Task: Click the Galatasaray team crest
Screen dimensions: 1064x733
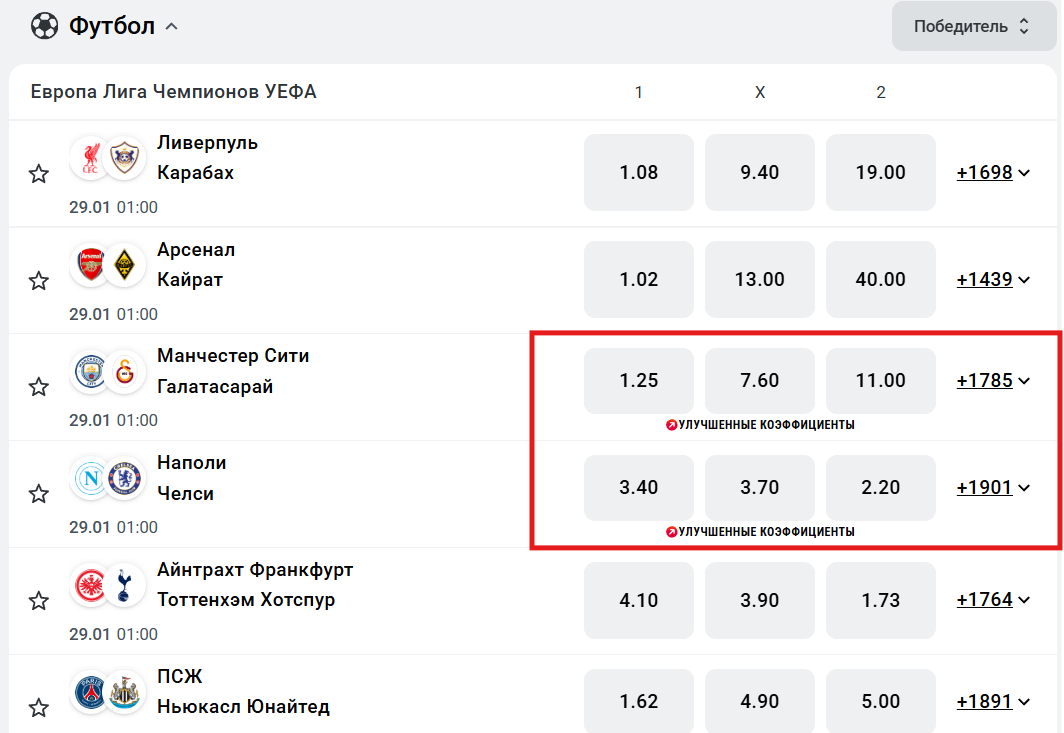Action: (125, 371)
